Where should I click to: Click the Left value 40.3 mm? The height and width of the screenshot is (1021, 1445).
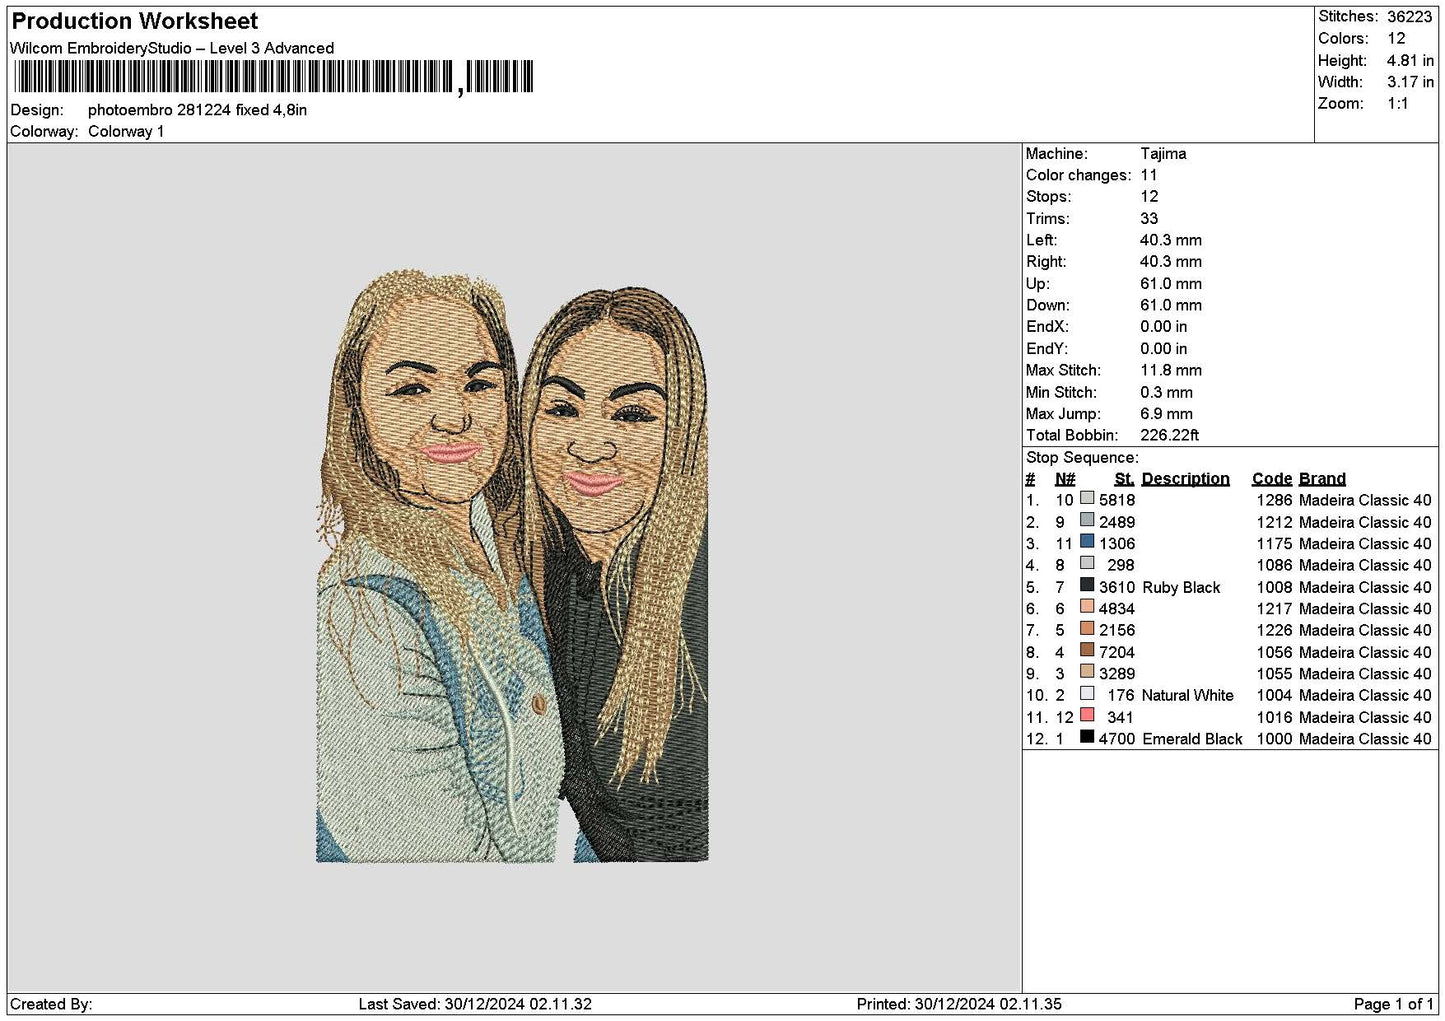pos(1171,240)
